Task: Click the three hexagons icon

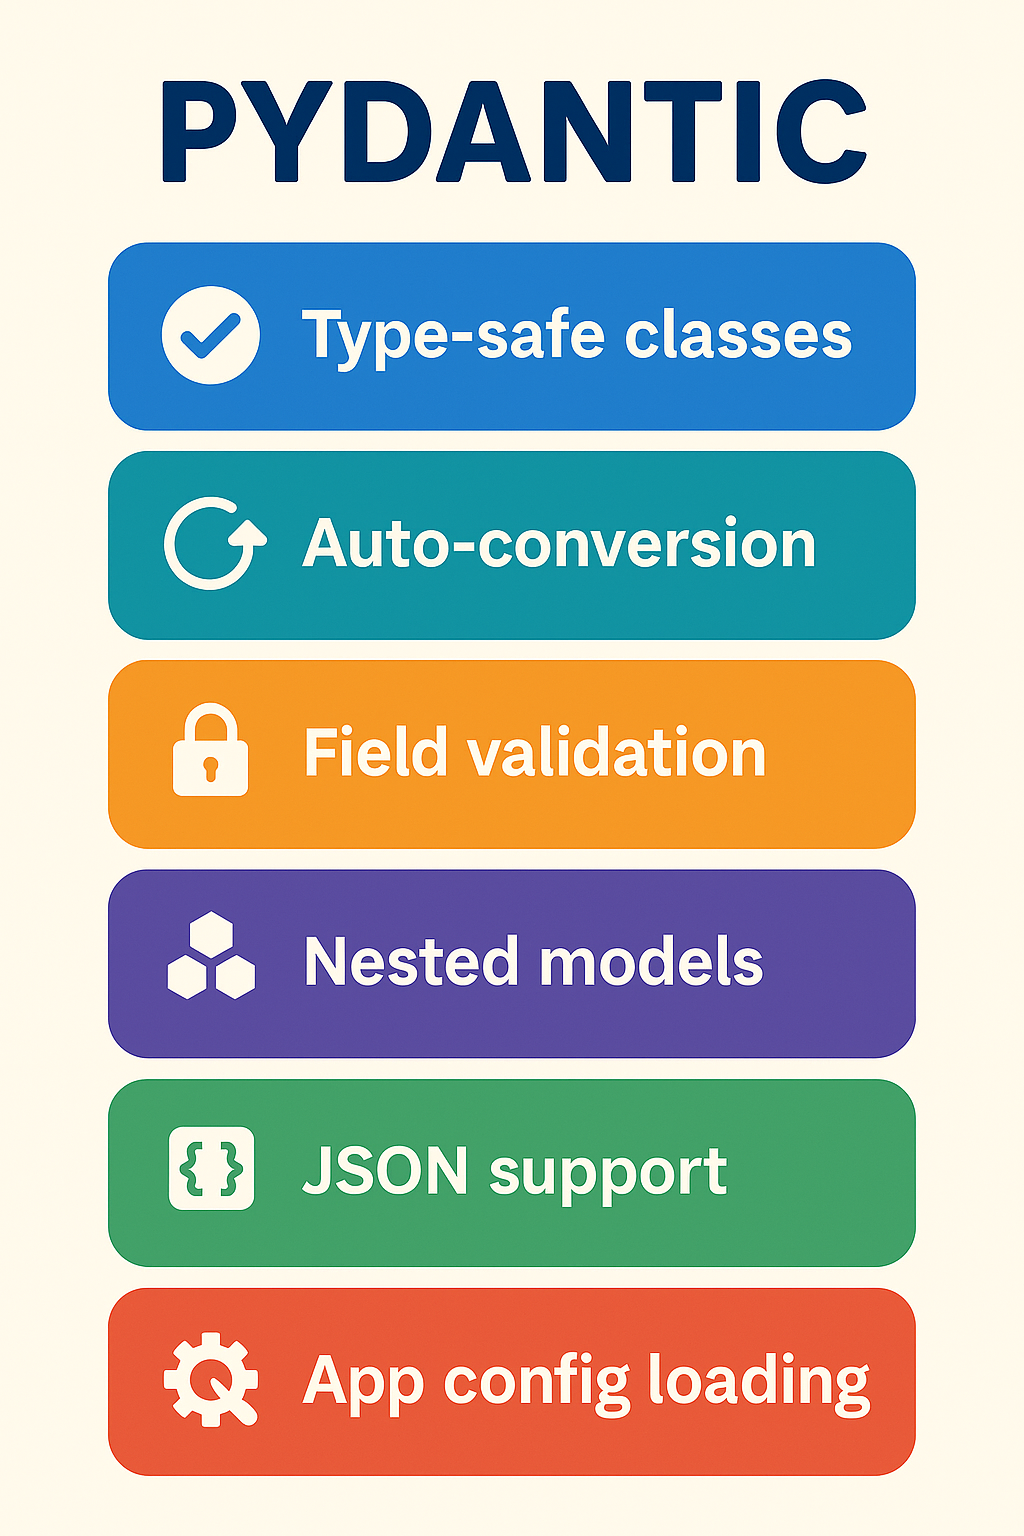Action: pyautogui.click(x=211, y=956)
